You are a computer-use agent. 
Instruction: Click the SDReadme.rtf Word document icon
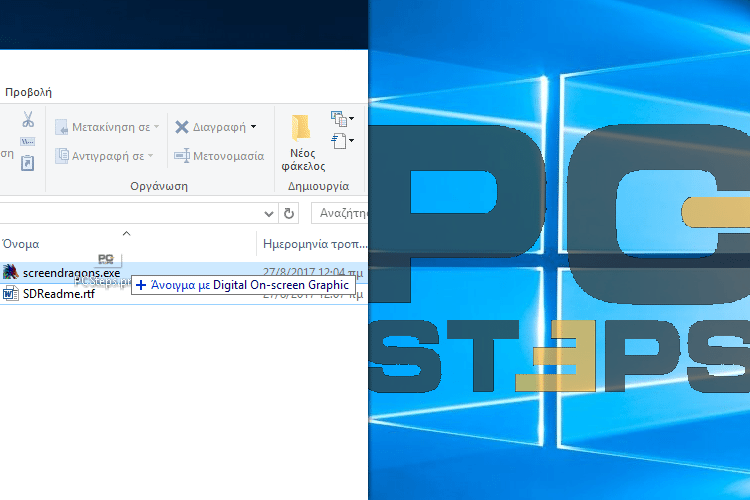tap(11, 293)
